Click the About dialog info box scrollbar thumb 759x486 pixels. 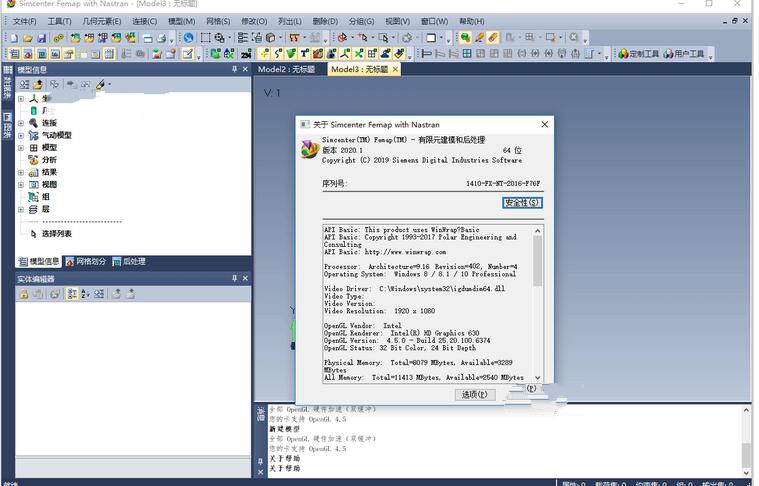coord(537,261)
